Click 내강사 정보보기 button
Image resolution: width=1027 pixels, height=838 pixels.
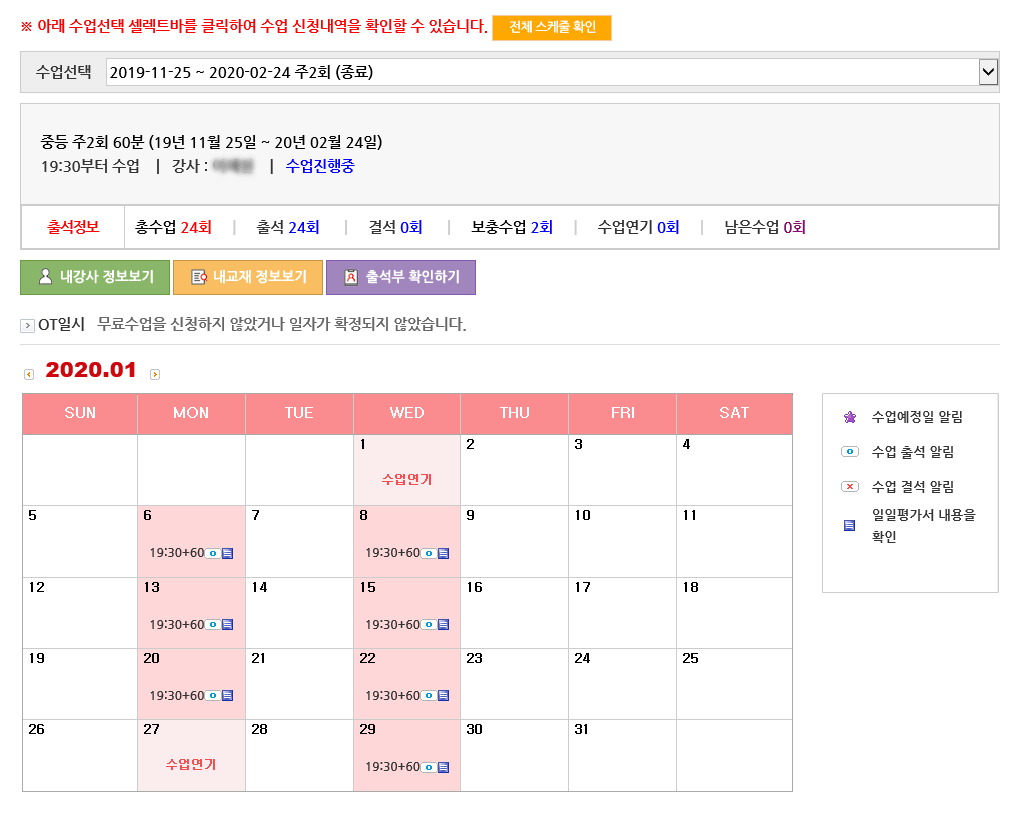(x=95, y=277)
